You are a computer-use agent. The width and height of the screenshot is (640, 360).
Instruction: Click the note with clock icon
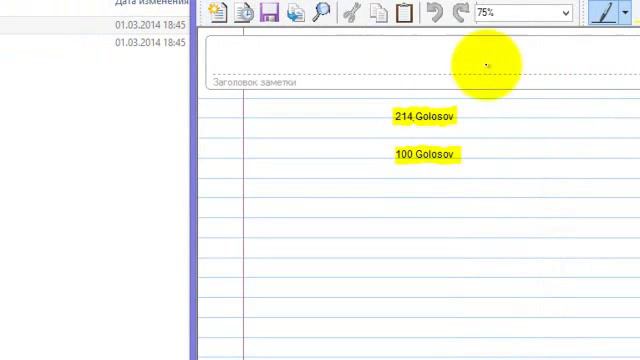(244, 12)
